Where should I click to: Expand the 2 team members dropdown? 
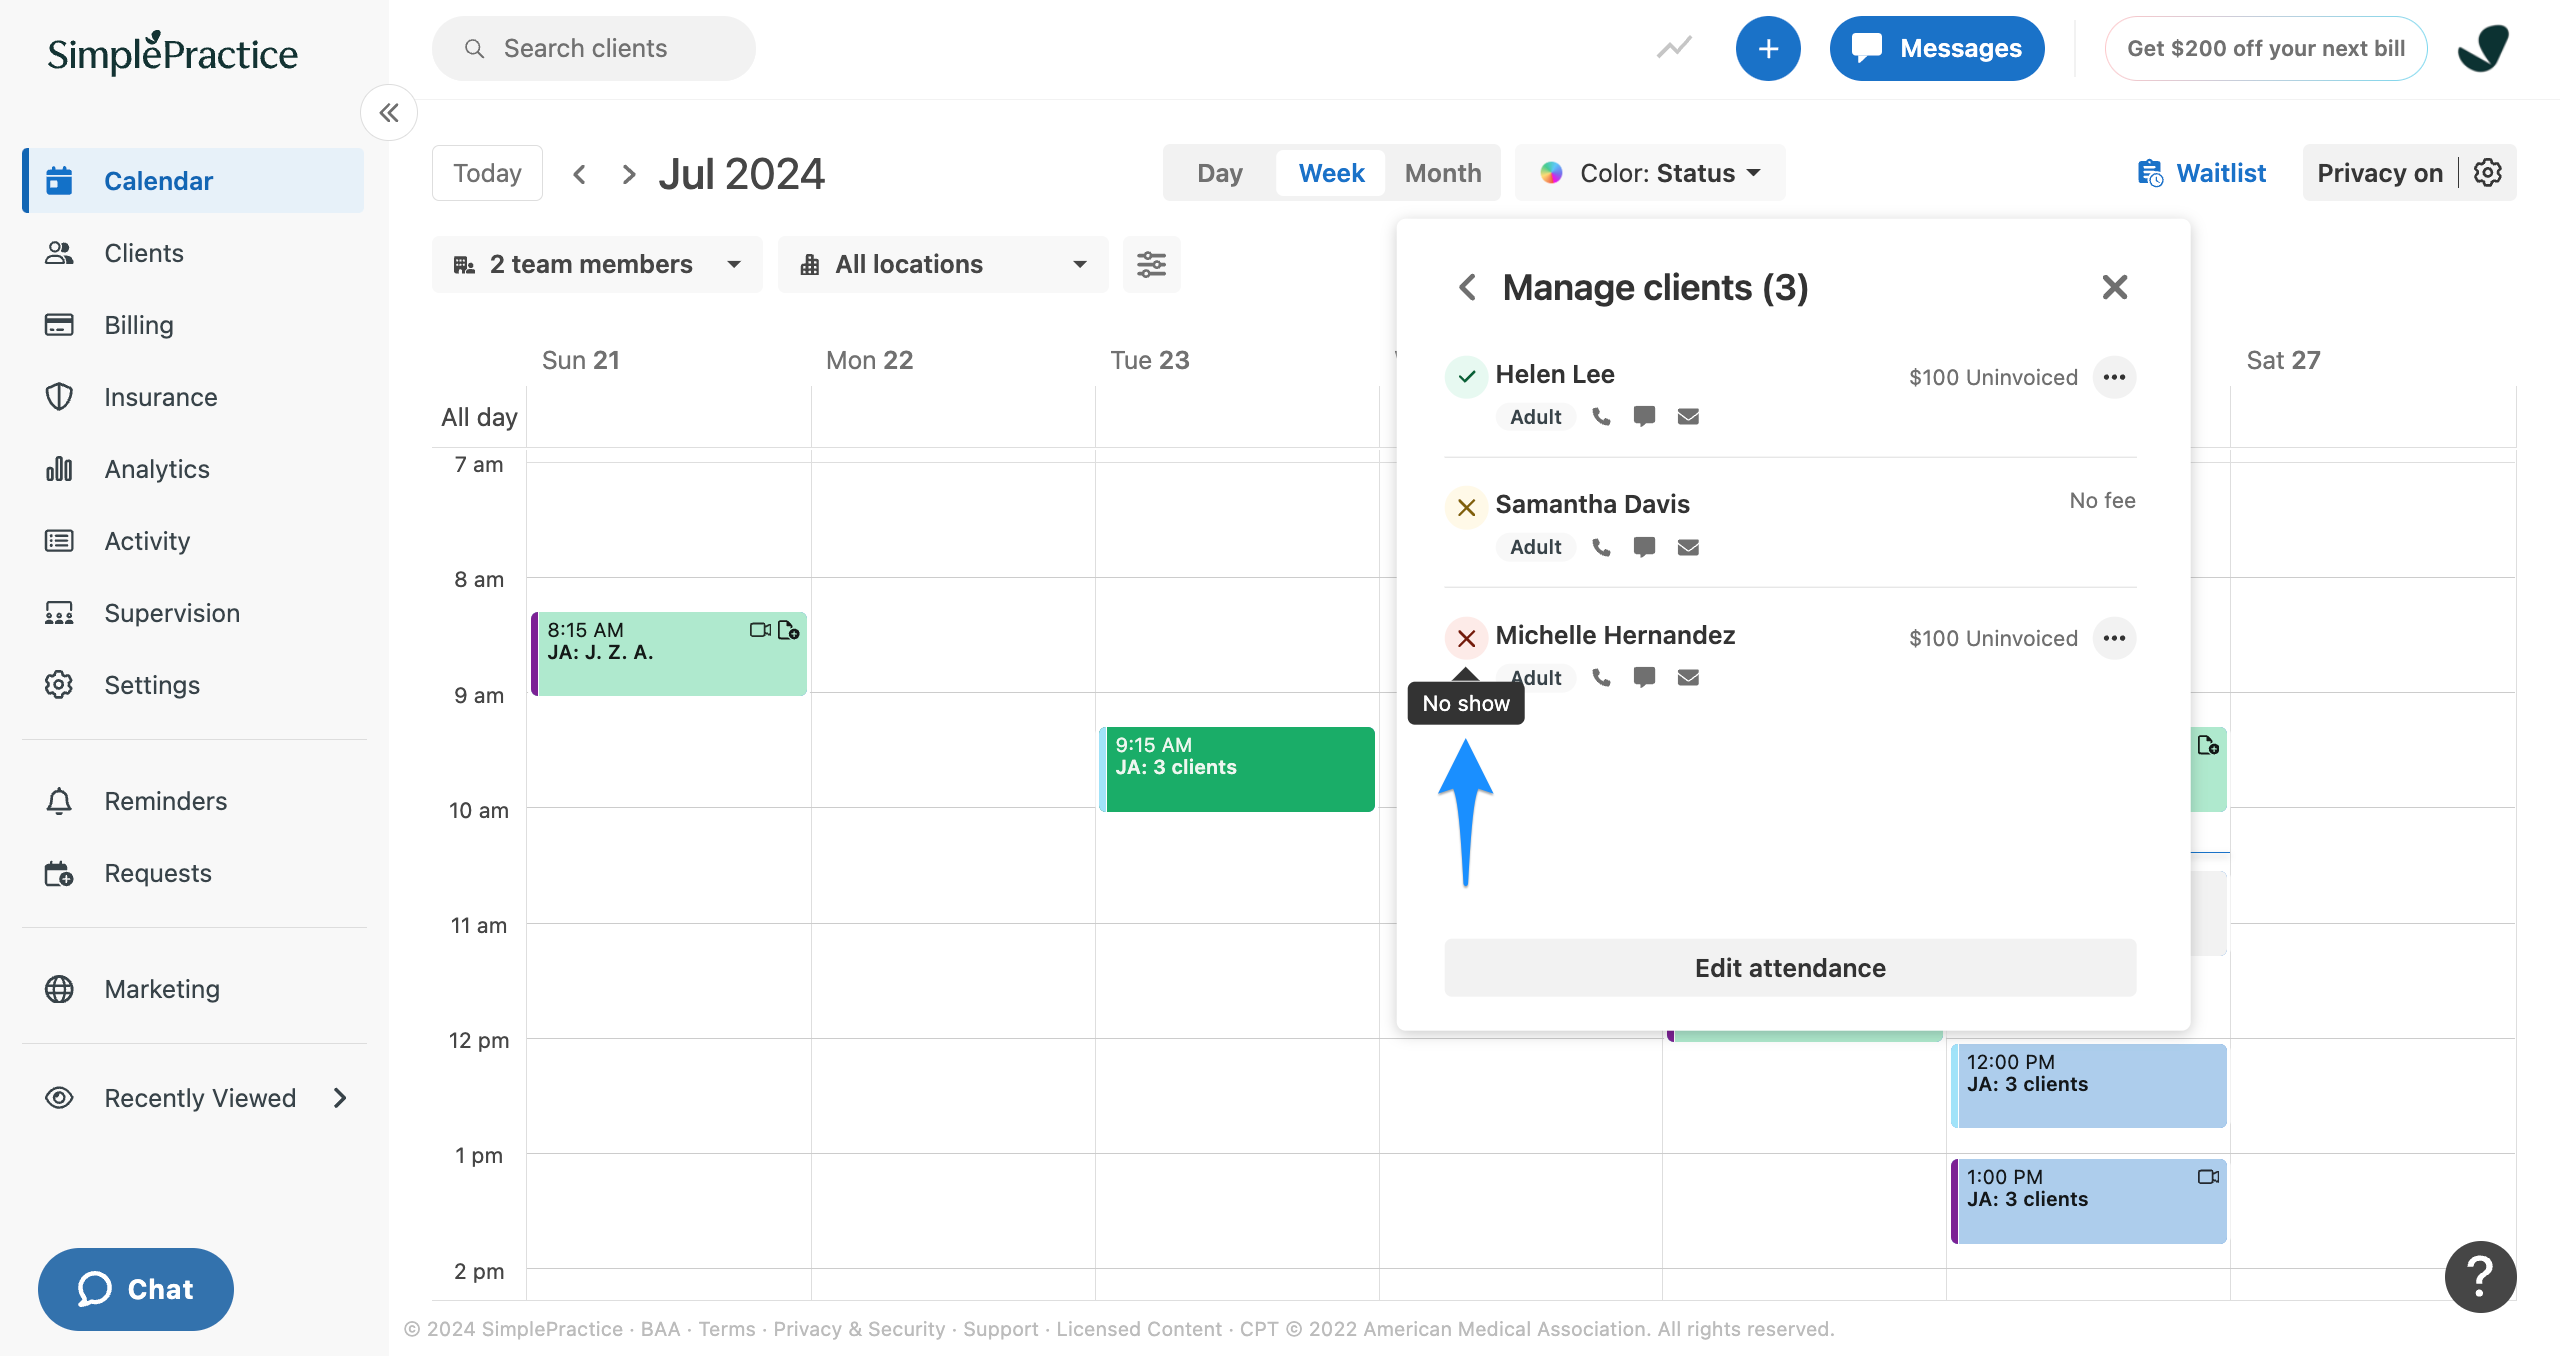597,264
